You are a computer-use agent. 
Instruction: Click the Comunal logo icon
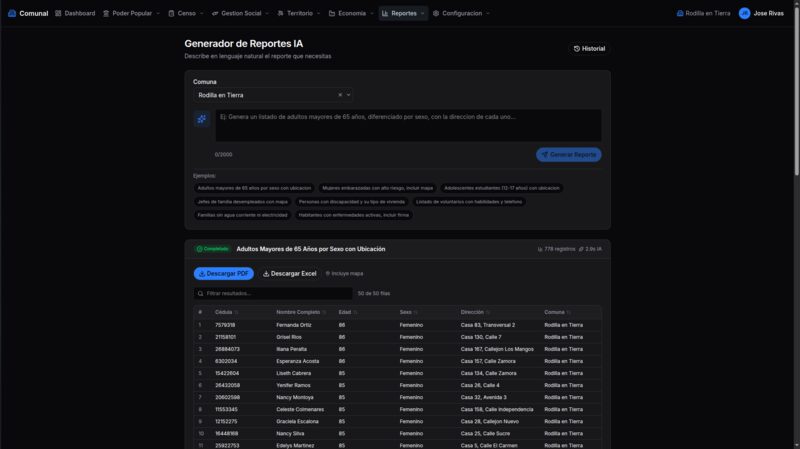pyautogui.click(x=12, y=13)
